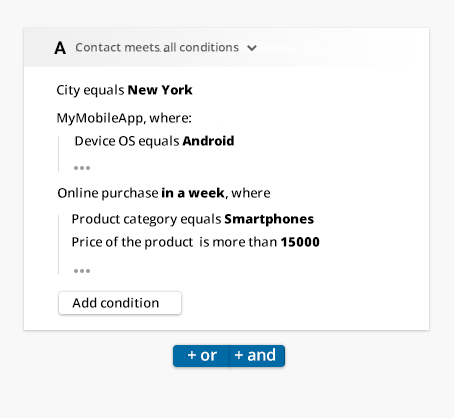Select the "City equals New York" condition

point(124,90)
